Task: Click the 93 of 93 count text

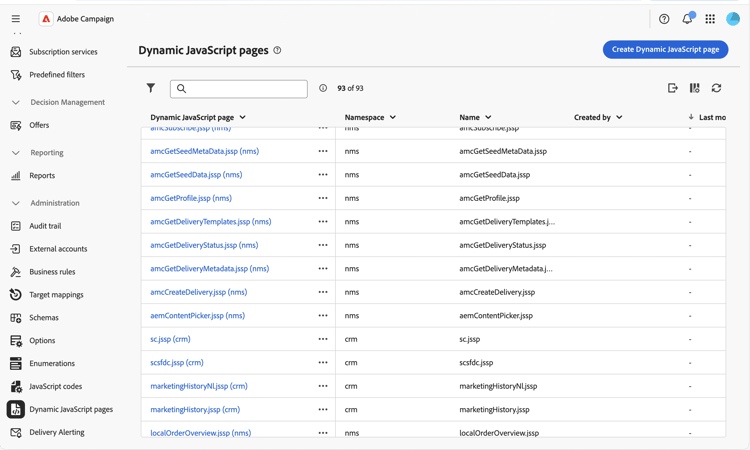Action: click(x=350, y=88)
